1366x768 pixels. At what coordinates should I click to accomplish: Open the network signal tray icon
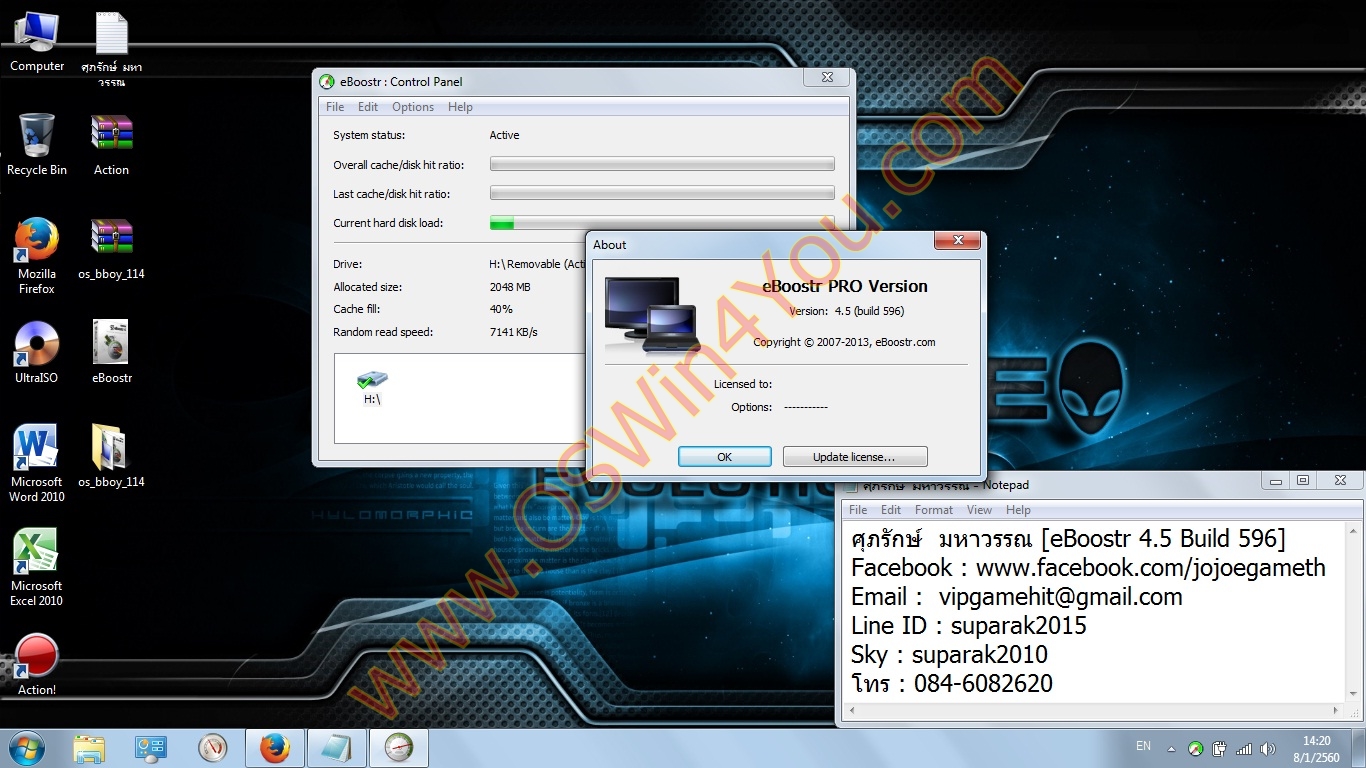[1244, 748]
